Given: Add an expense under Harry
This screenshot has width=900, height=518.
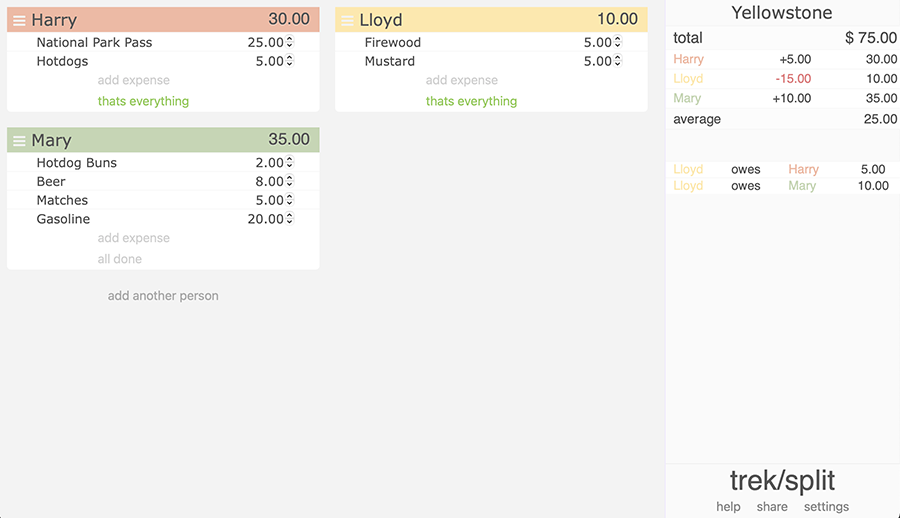Looking at the screenshot, I should point(134,80).
